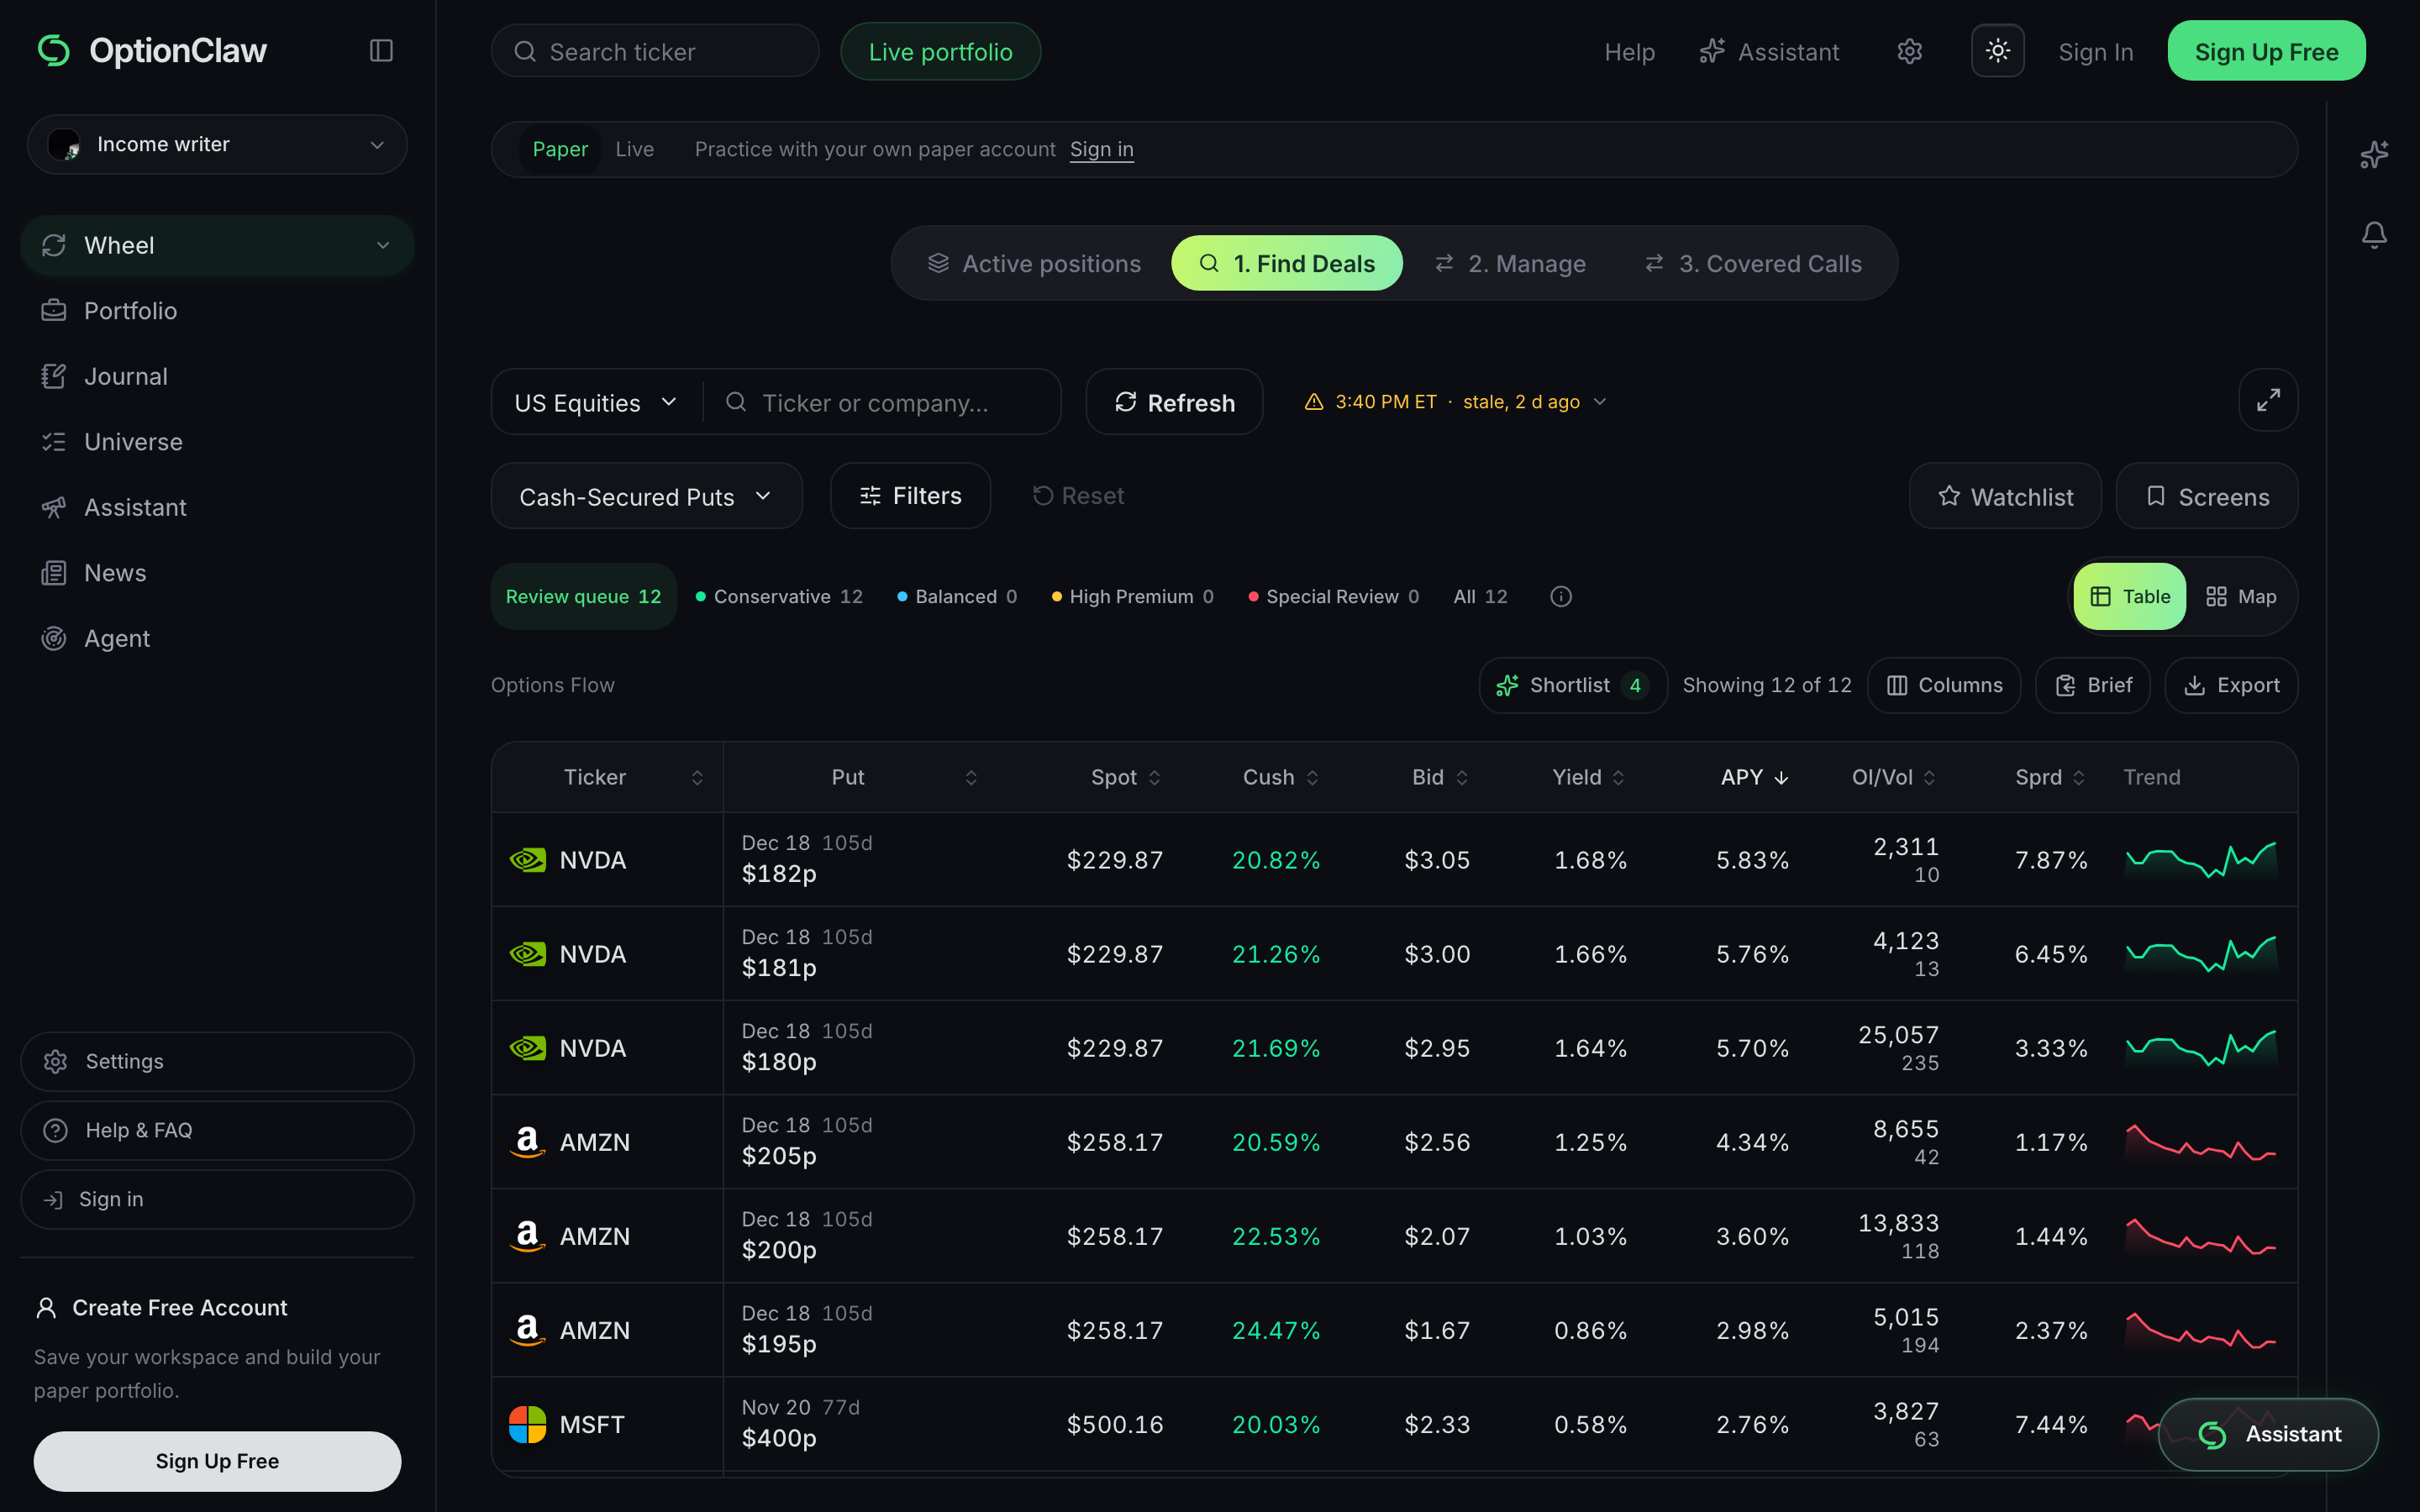Export table via download button
The height and width of the screenshot is (1512, 2420).
point(2231,685)
